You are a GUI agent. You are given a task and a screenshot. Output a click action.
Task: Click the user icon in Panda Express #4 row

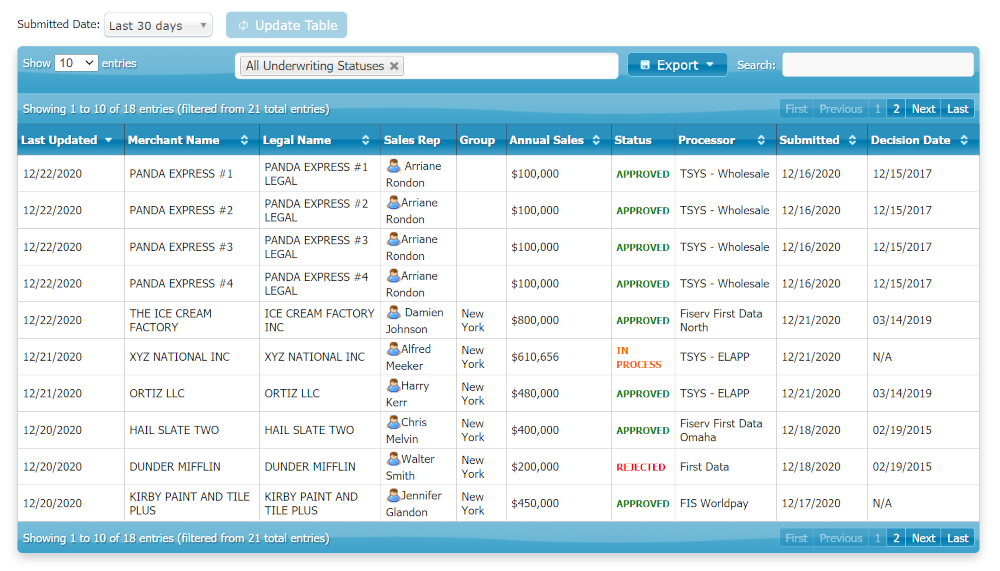[394, 276]
